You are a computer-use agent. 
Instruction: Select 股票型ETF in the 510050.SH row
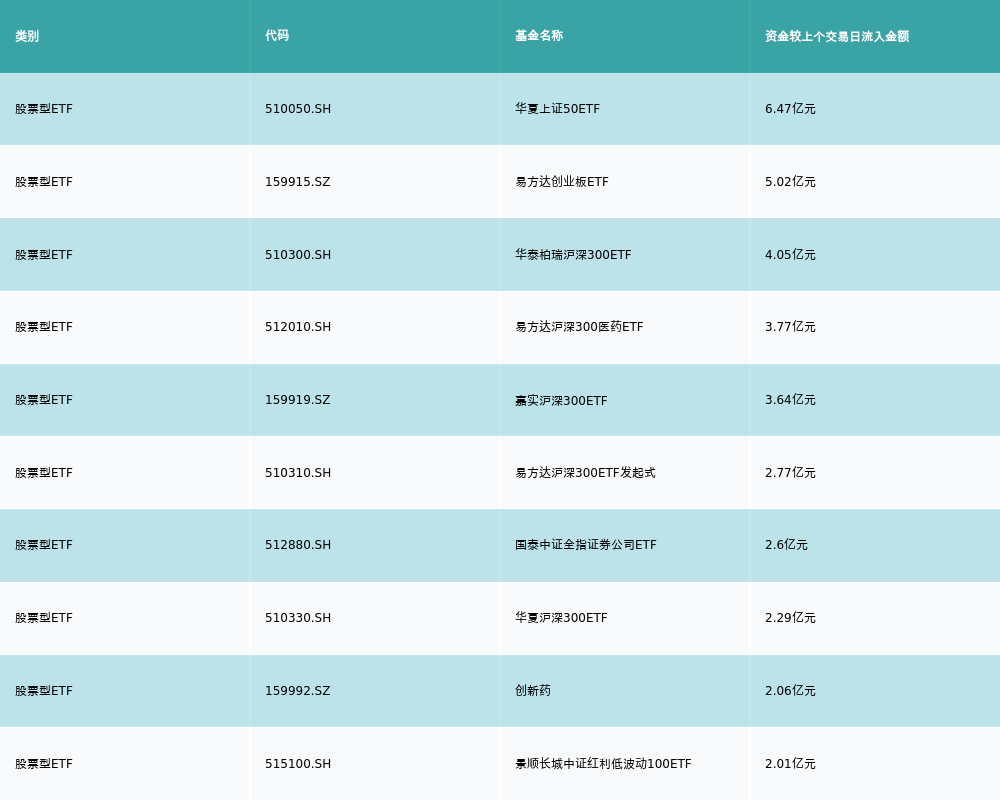click(44, 109)
